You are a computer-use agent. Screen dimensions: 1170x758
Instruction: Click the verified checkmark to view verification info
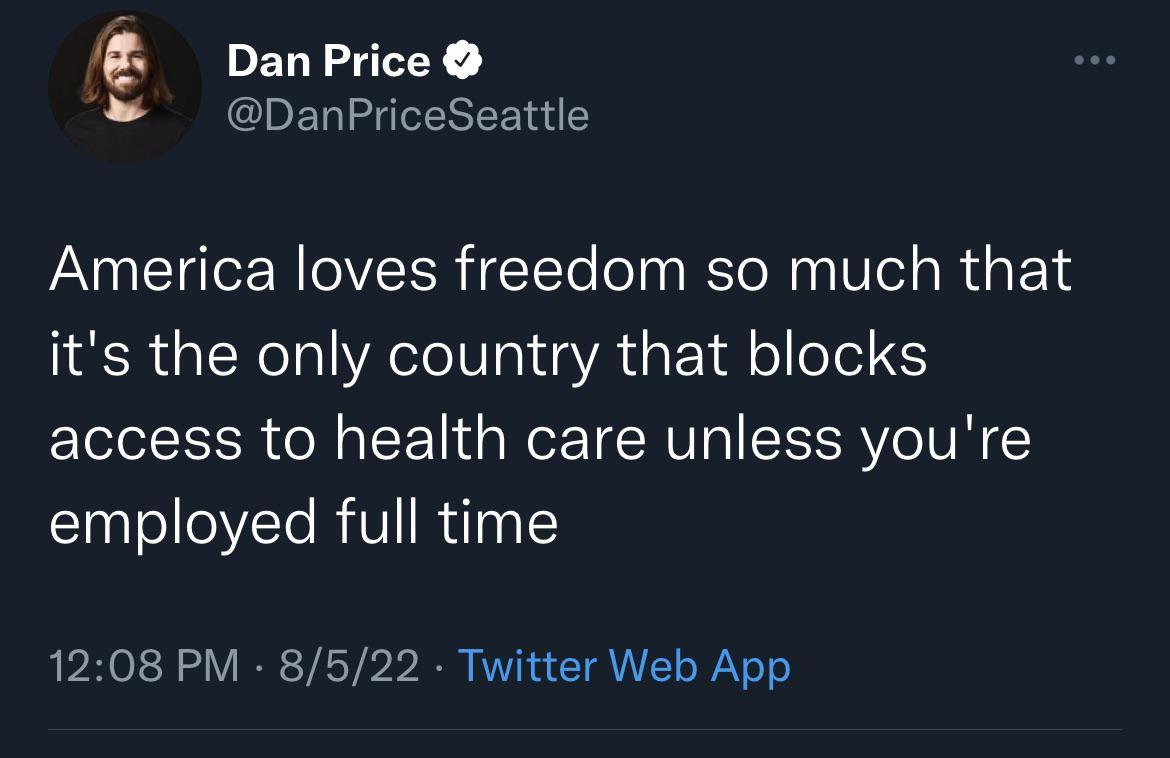[462, 59]
